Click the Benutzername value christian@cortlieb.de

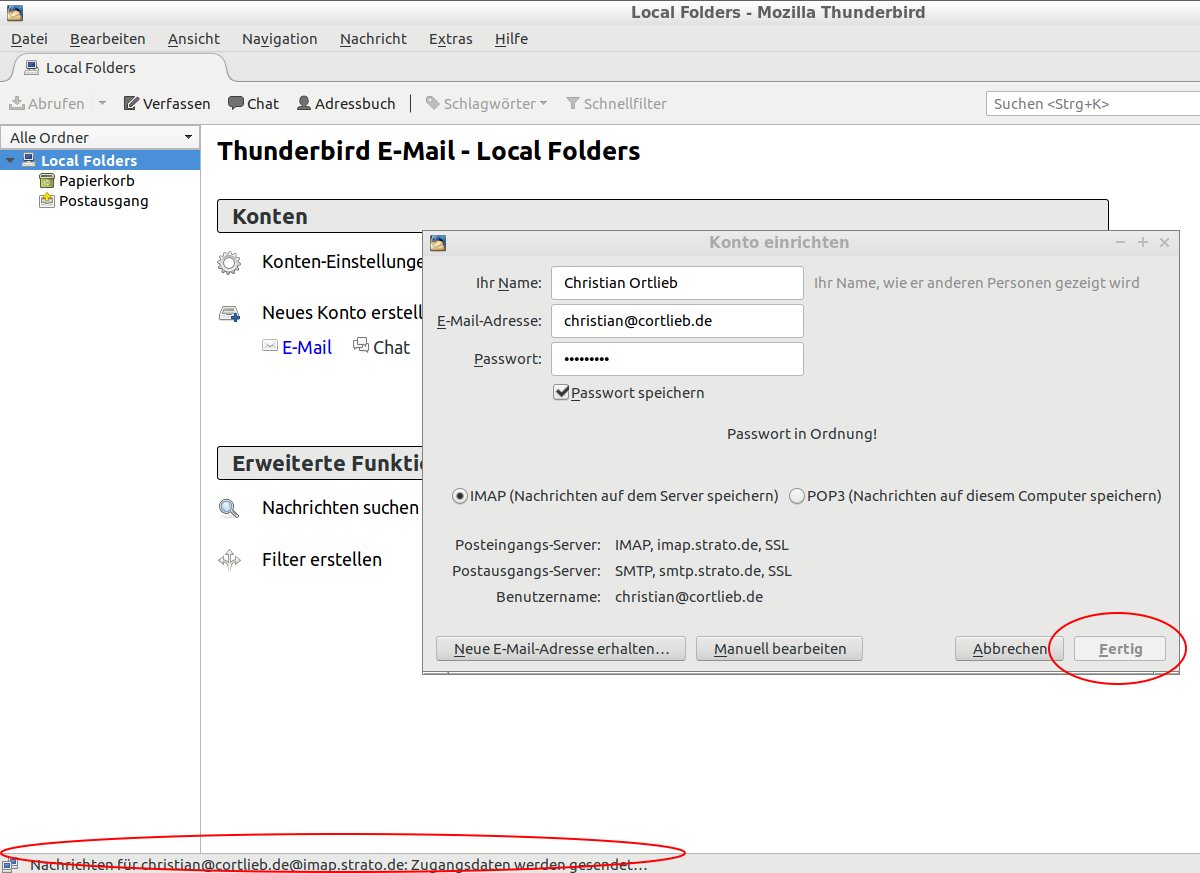(x=689, y=597)
